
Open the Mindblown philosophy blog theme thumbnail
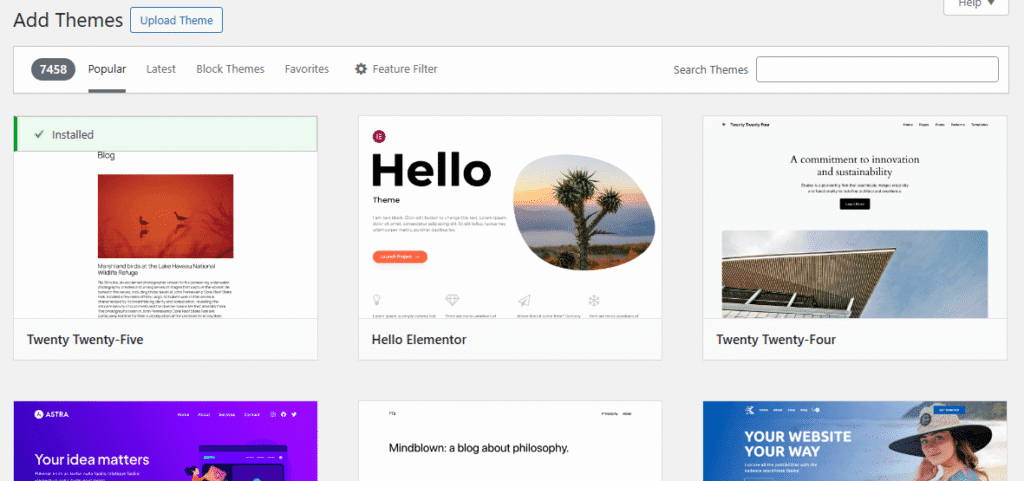coord(510,441)
